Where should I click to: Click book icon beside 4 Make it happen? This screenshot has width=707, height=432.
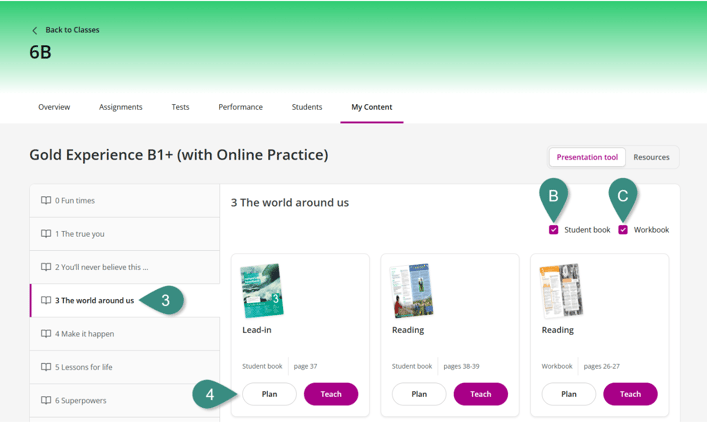[46, 334]
